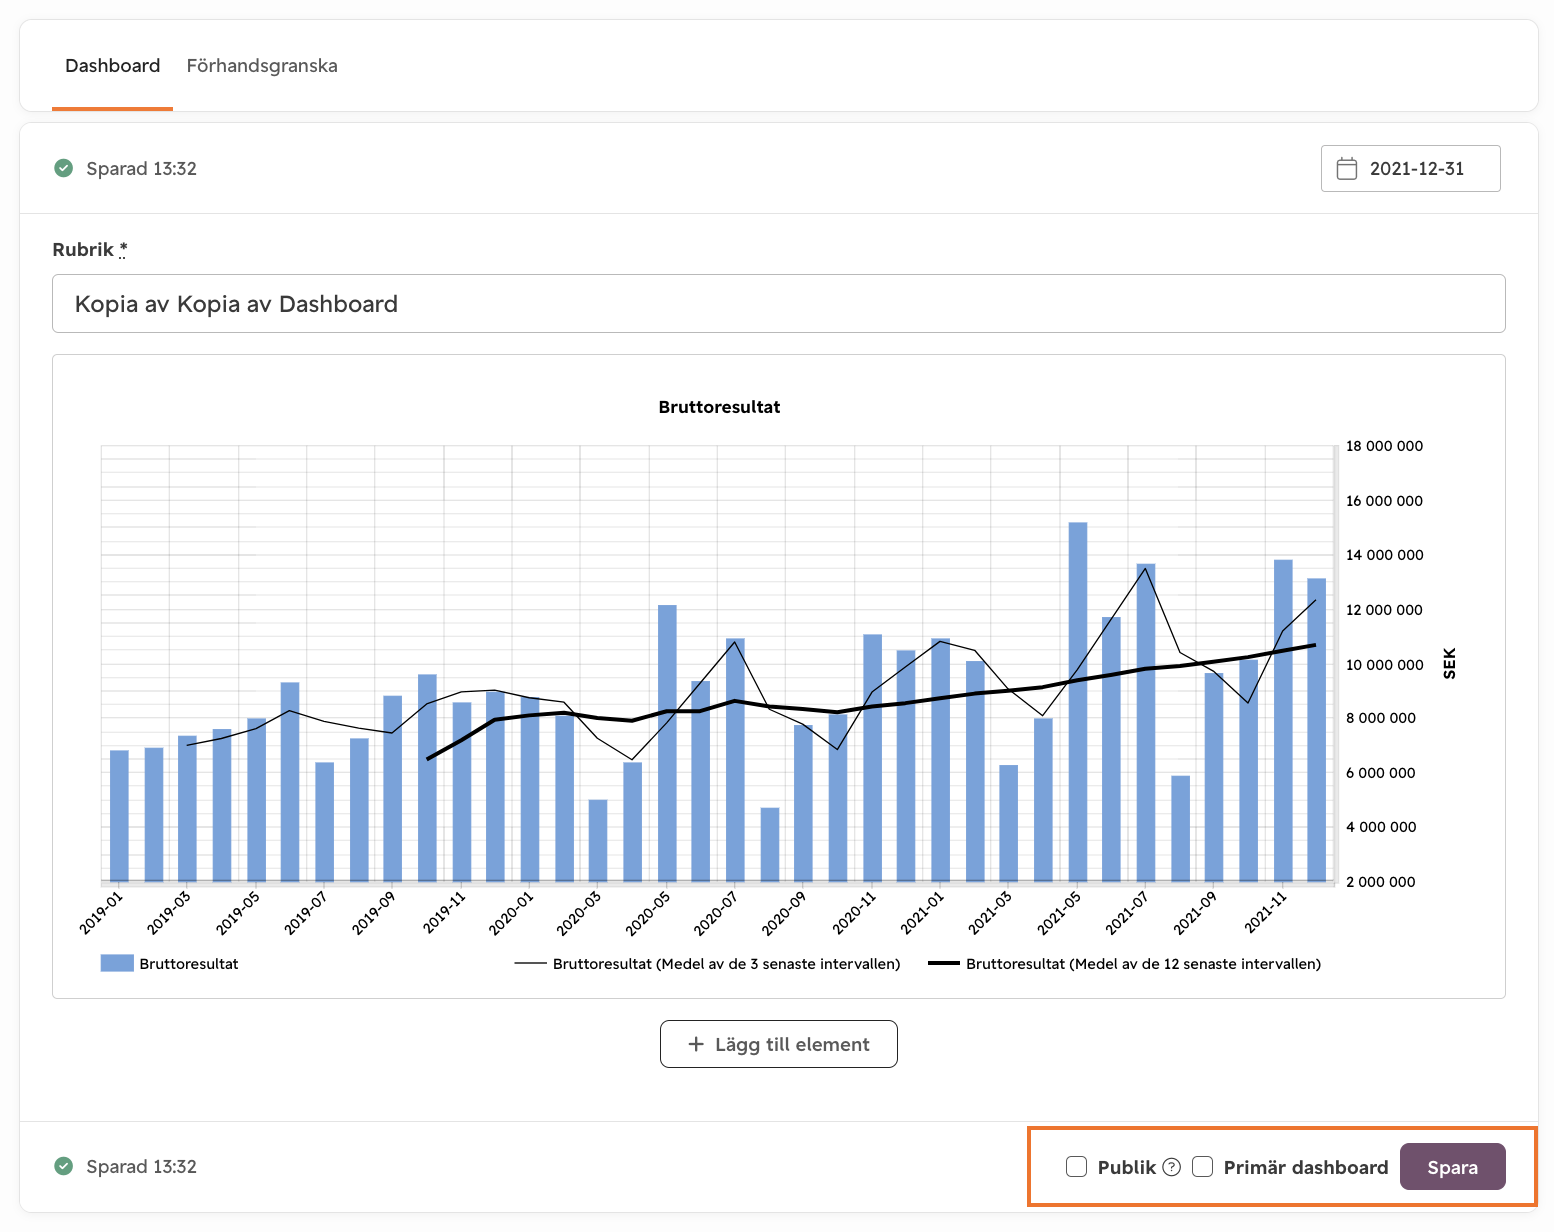Click the 18 000 000 axis label
The height and width of the screenshot is (1232, 1554).
1384,446
